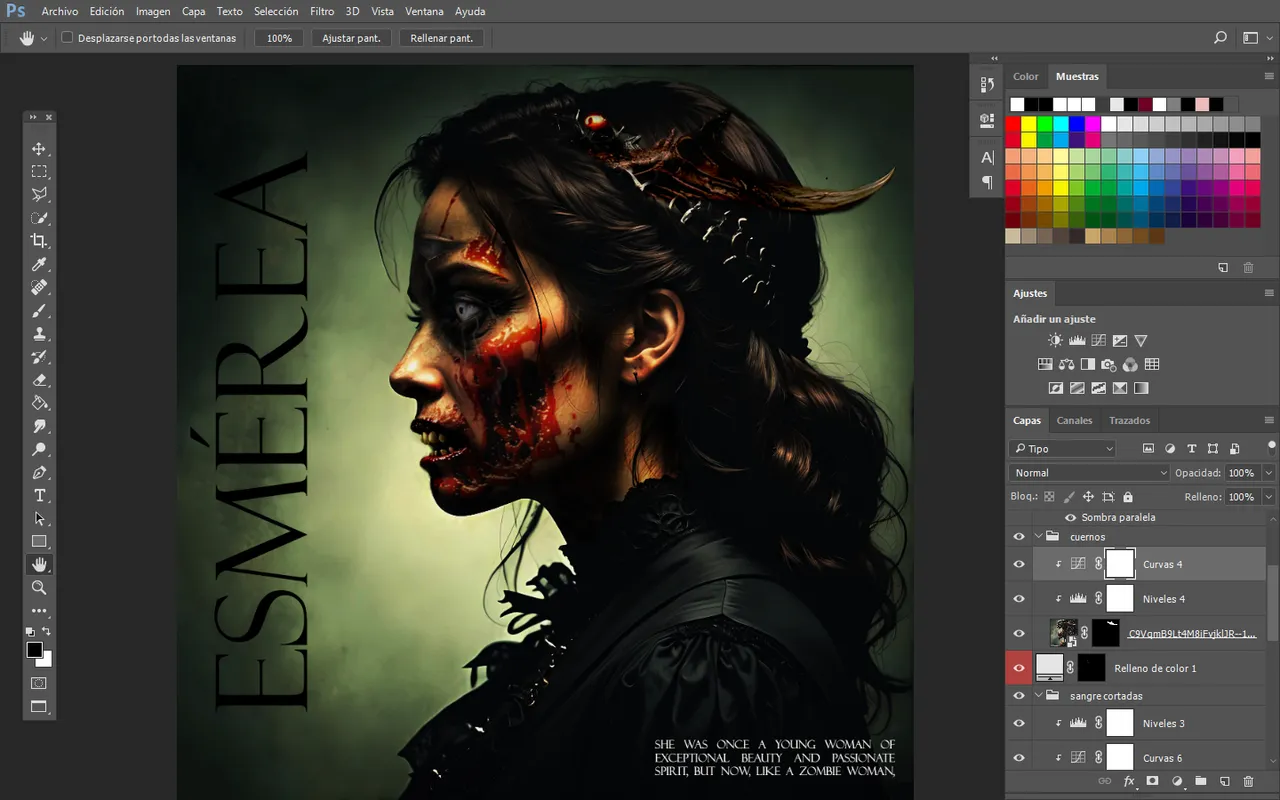Image resolution: width=1280 pixels, height=800 pixels.
Task: Open the Hand tool preset picker arrow
Action: point(44,38)
